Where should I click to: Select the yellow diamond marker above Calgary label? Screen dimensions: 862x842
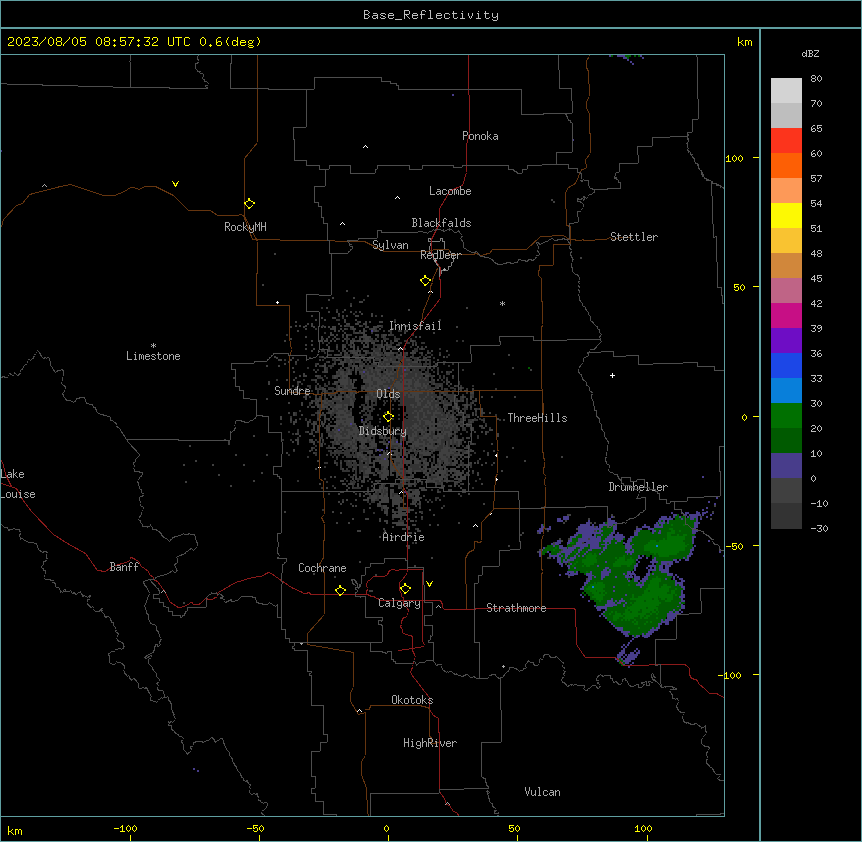[x=405, y=589]
